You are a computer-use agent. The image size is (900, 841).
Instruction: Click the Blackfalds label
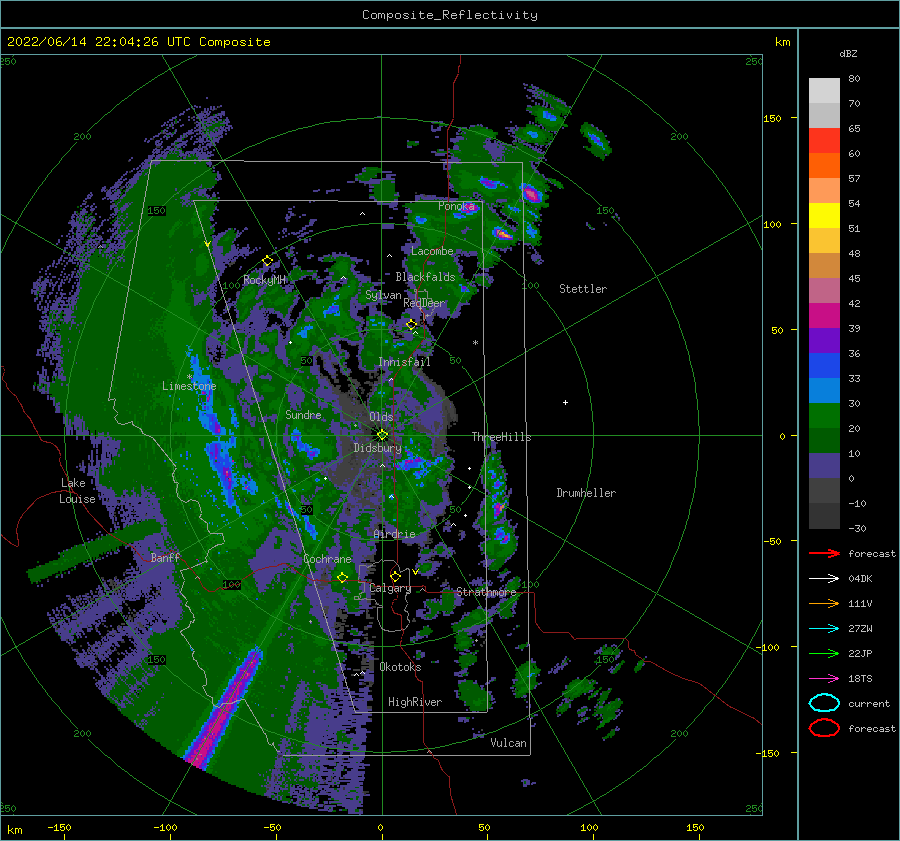pos(425,277)
